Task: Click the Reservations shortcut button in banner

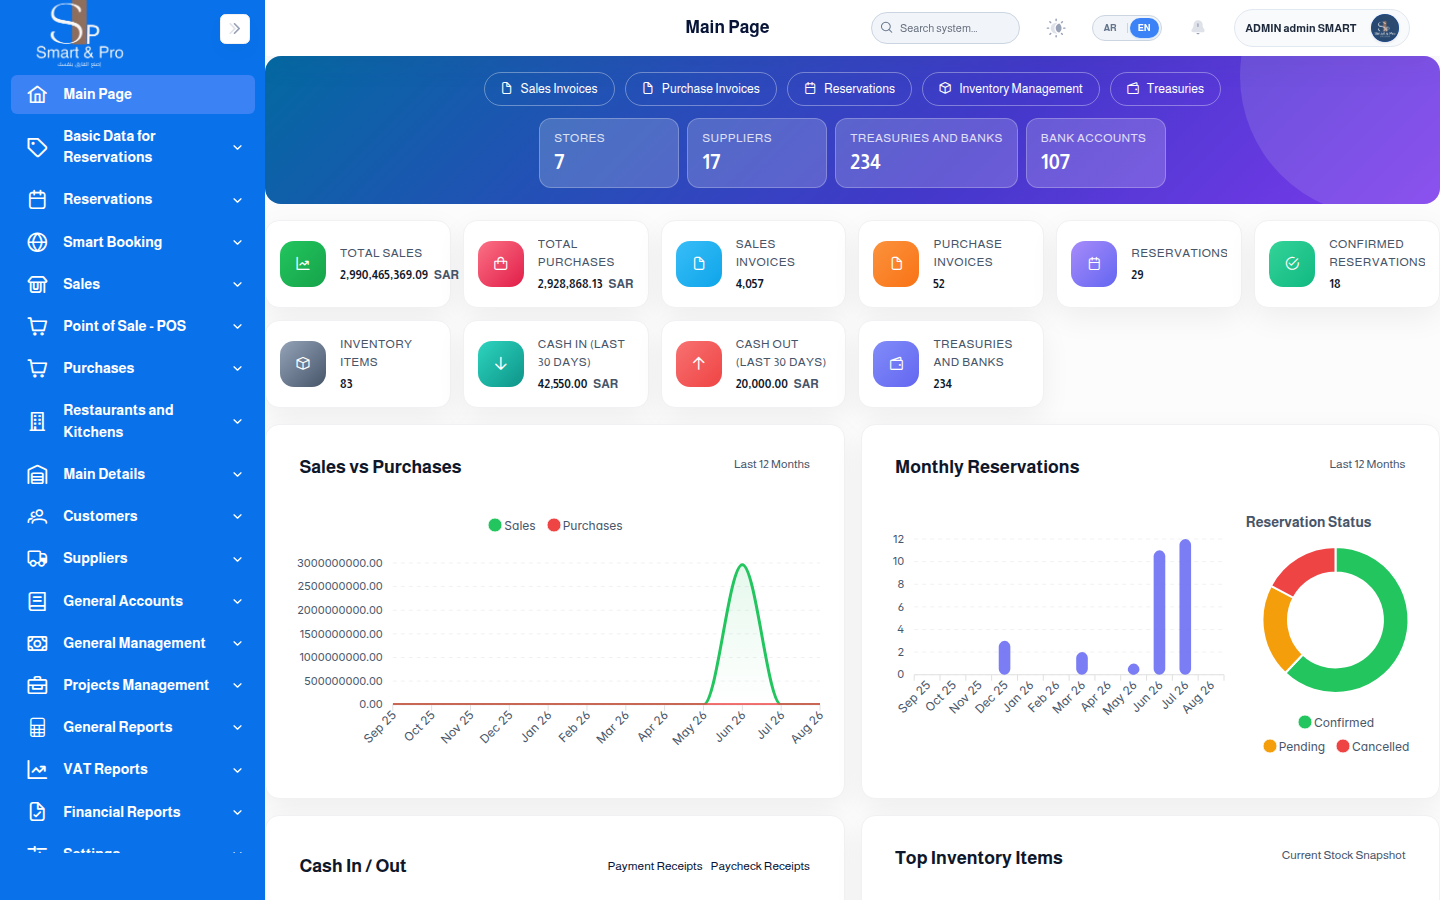Action: pyautogui.click(x=849, y=89)
